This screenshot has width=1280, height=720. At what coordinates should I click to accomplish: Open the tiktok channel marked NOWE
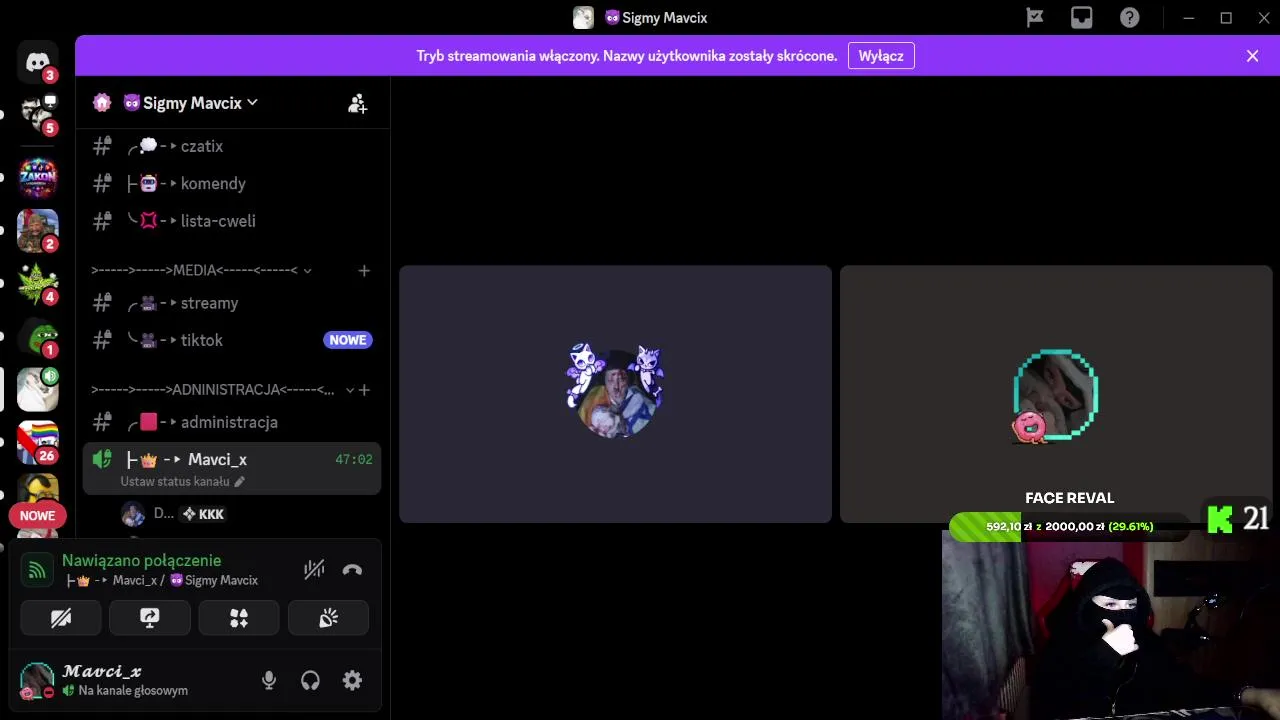pyautogui.click(x=232, y=340)
